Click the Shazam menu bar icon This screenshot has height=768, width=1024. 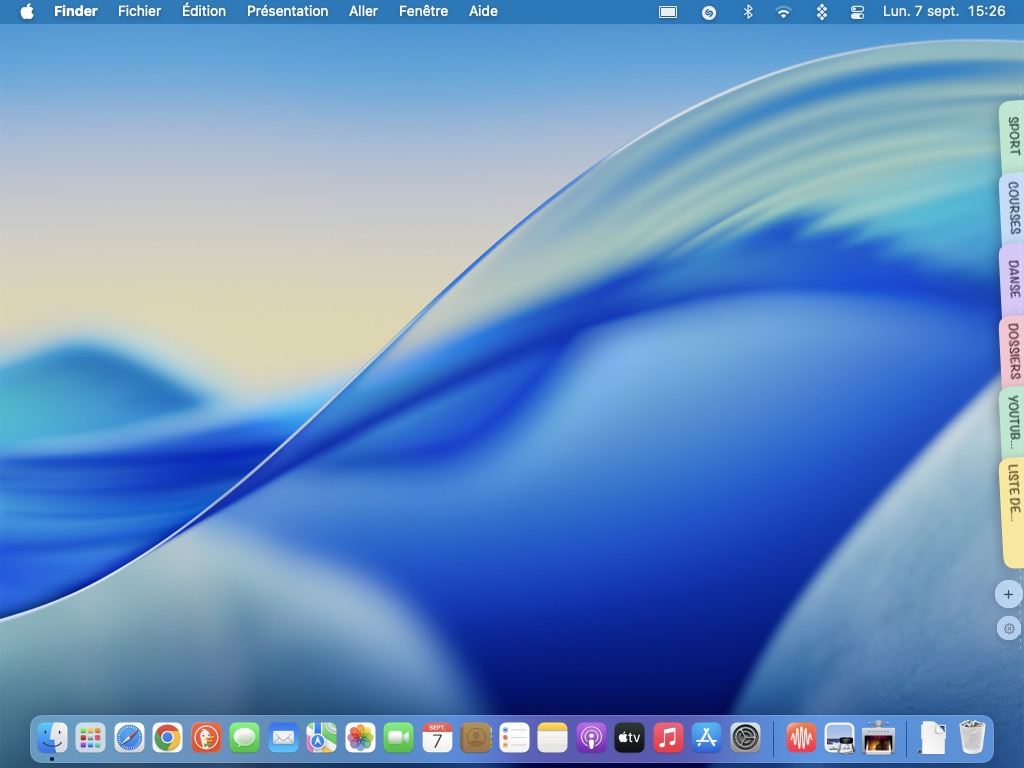(709, 12)
